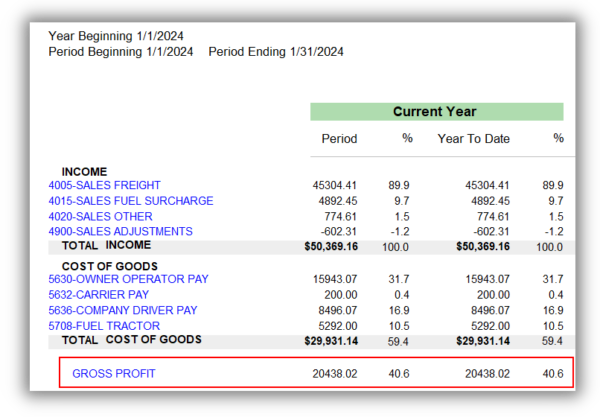Open the 5636-COMPANY DRIVER PAY link
This screenshot has width=600, height=417.
click(x=122, y=310)
